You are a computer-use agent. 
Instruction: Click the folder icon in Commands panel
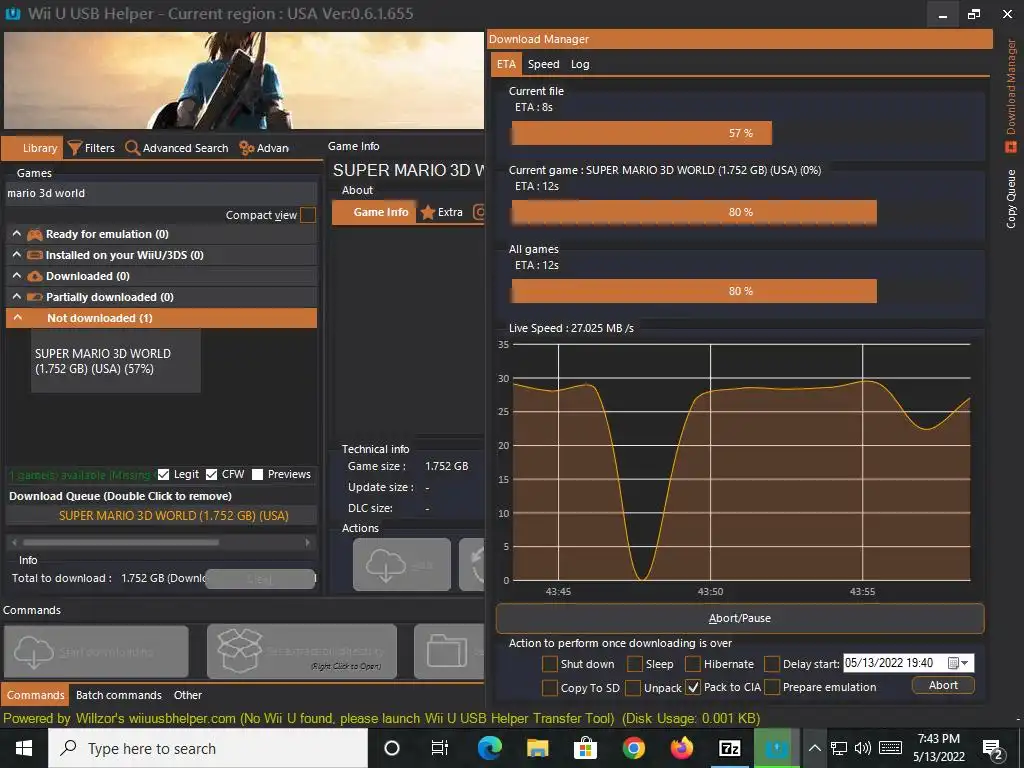[447, 651]
